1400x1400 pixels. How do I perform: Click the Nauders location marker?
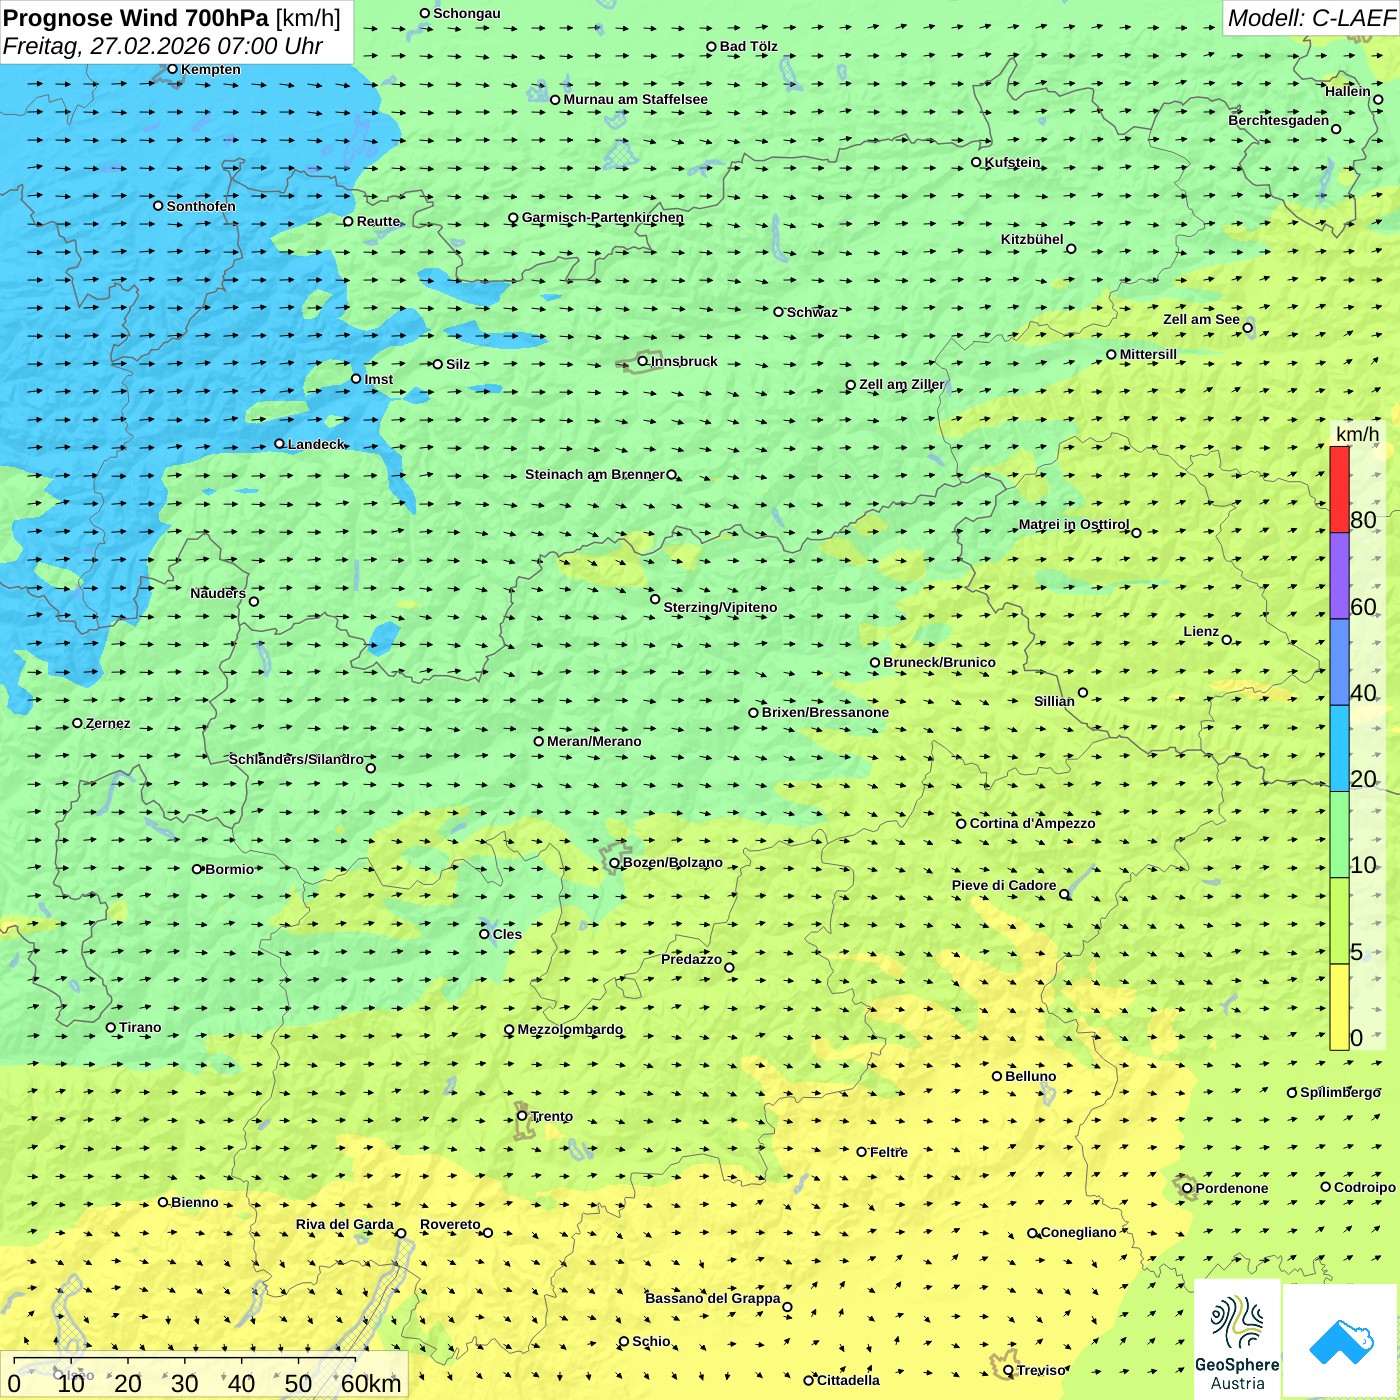click(x=254, y=602)
